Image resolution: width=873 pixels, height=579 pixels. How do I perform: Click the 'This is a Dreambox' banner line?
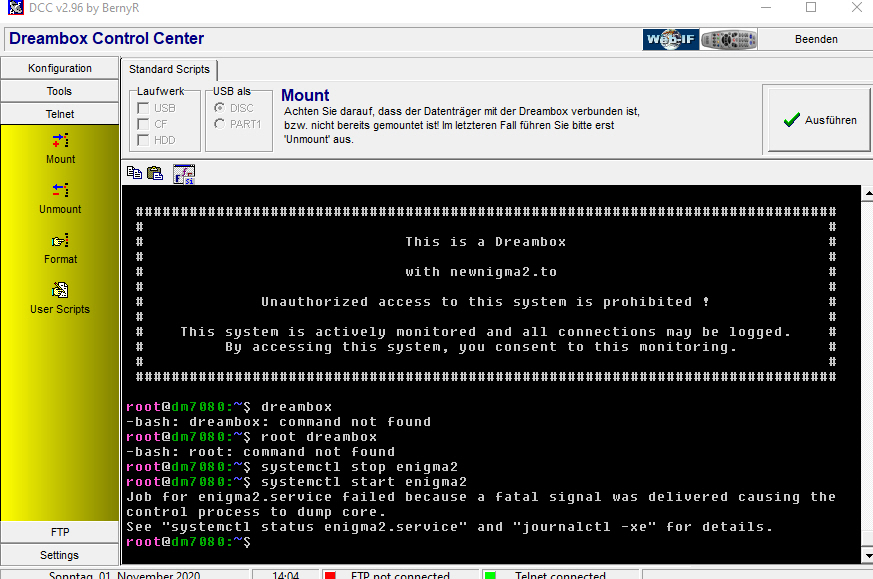(485, 242)
